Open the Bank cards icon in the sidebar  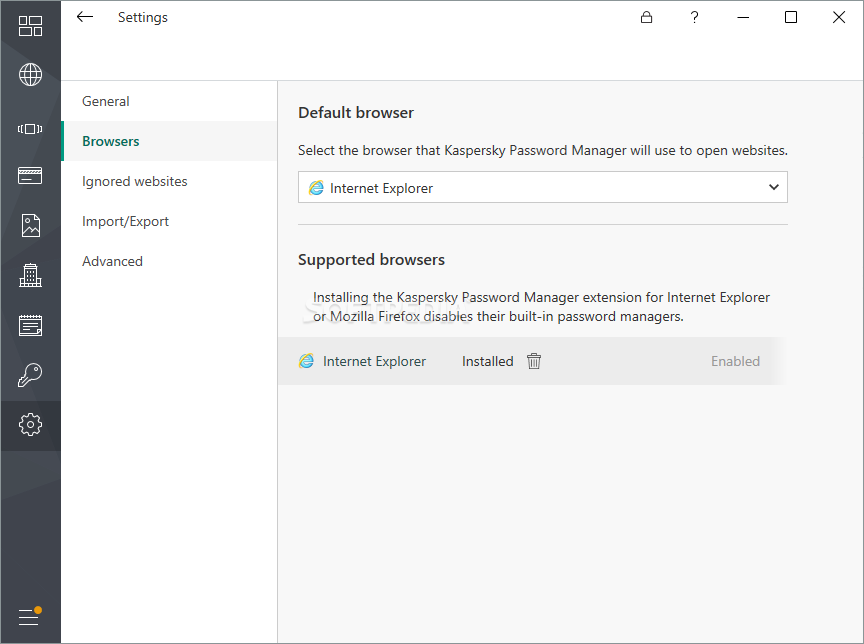(x=30, y=176)
